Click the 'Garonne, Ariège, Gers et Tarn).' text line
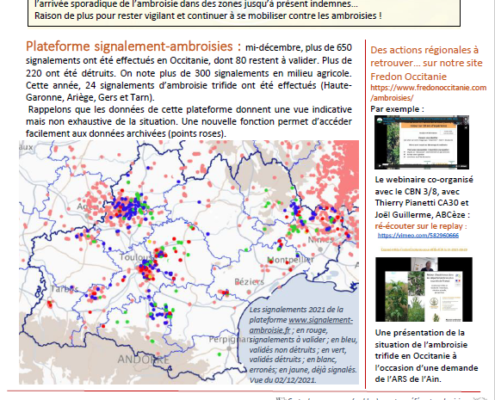 [90, 98]
